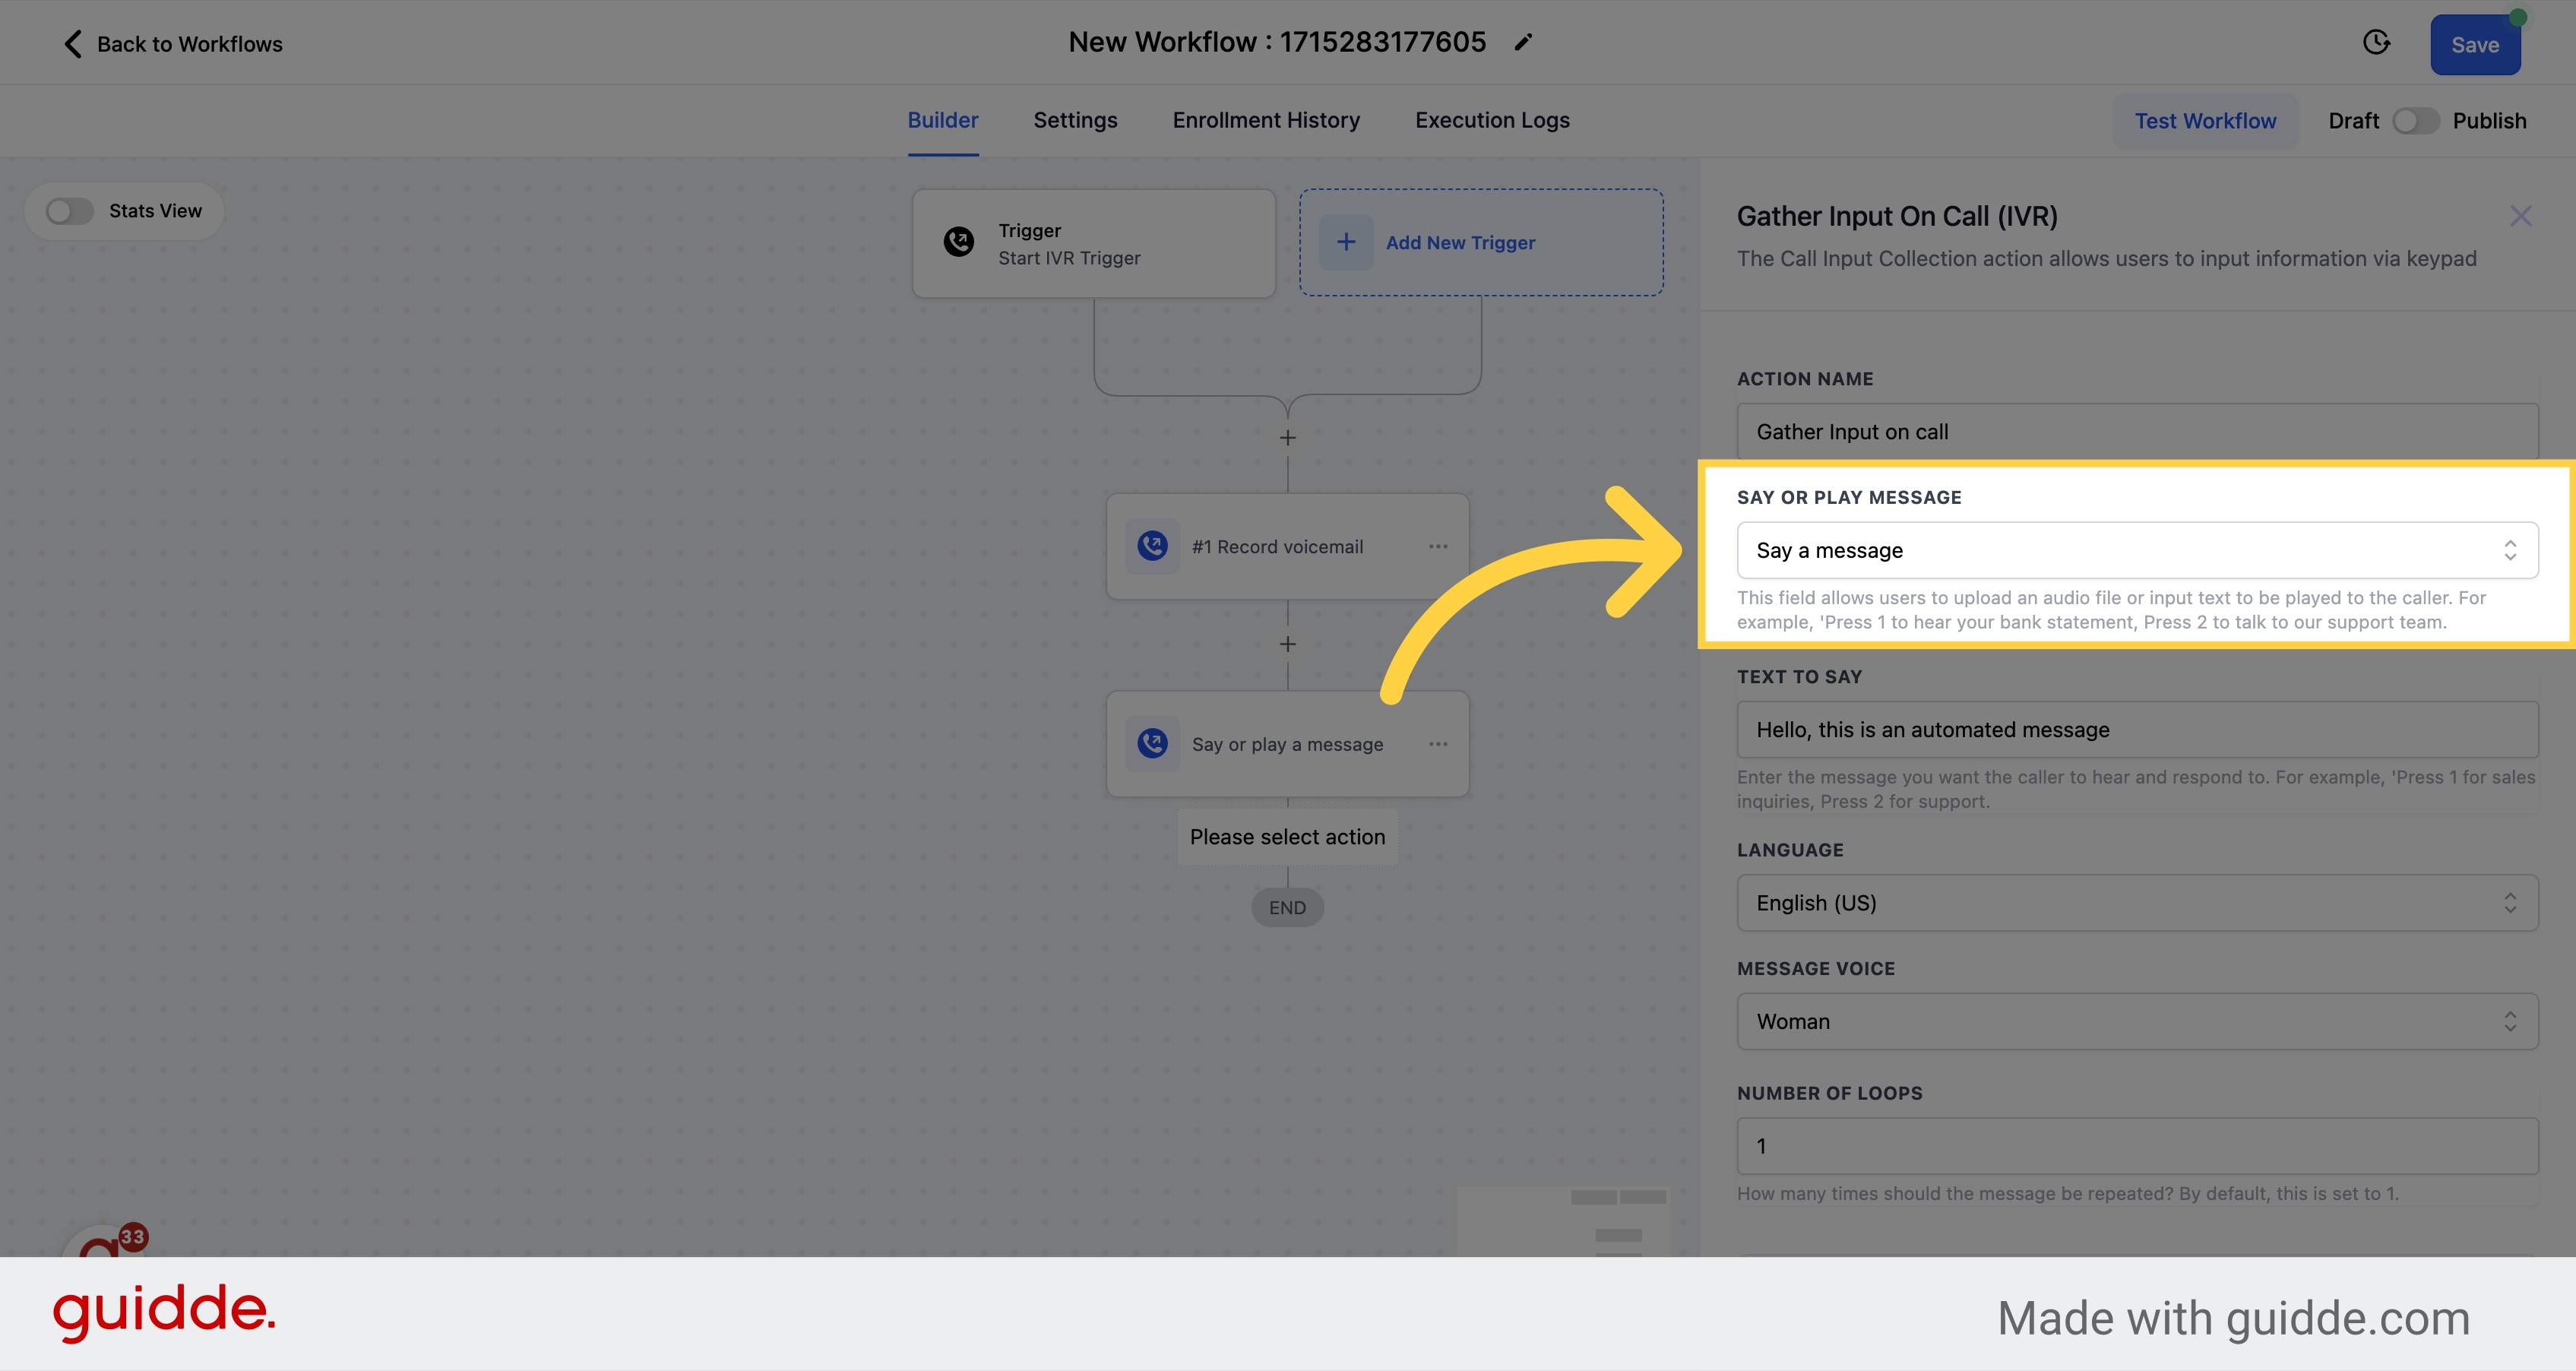Click the Save button
The width and height of the screenshot is (2576, 1371).
pyautogui.click(x=2475, y=45)
